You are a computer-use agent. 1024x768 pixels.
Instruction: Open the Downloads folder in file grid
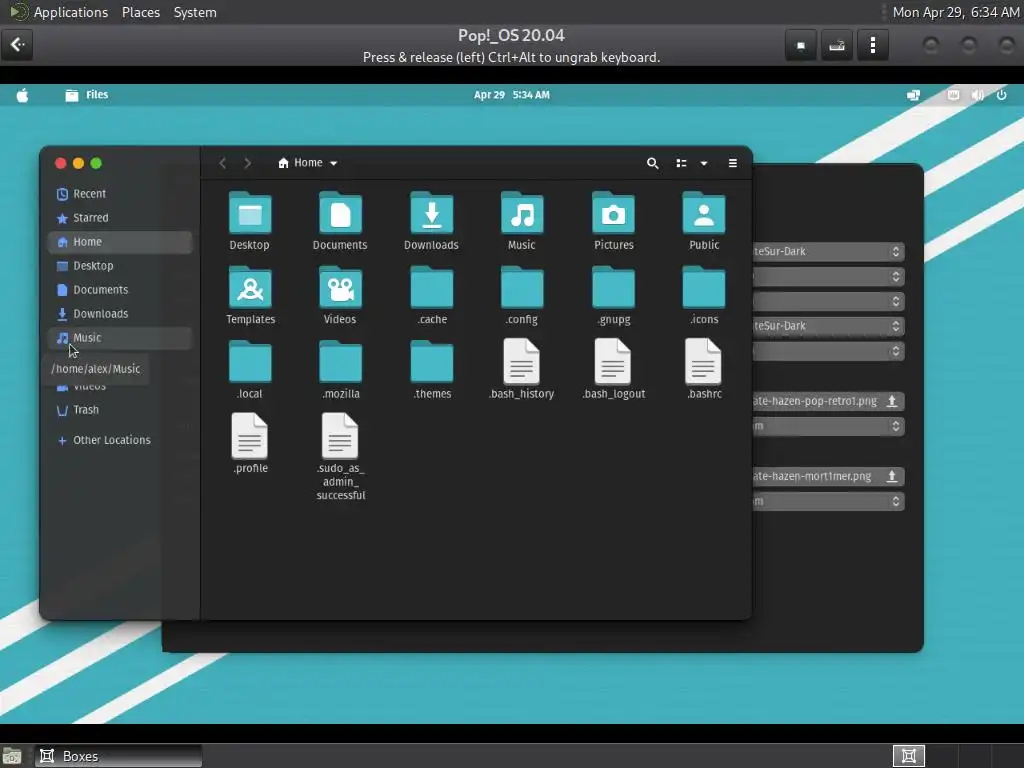point(431,214)
